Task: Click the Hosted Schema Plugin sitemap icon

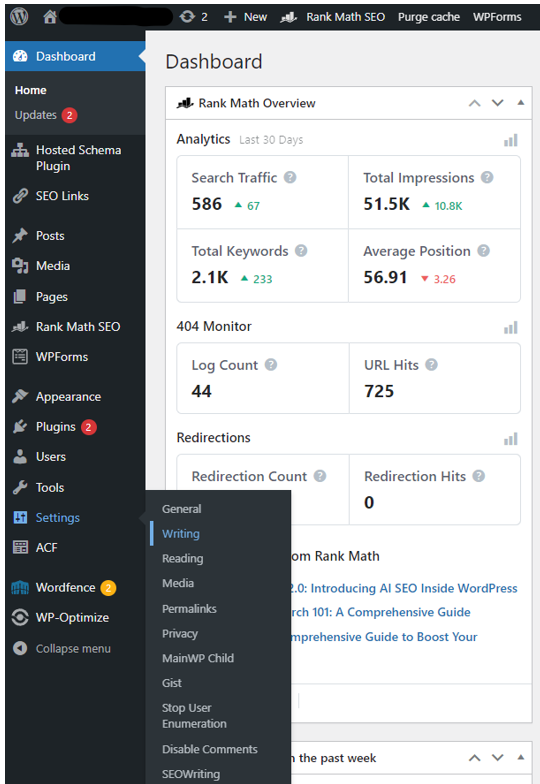Action: pyautogui.click(x=20, y=150)
